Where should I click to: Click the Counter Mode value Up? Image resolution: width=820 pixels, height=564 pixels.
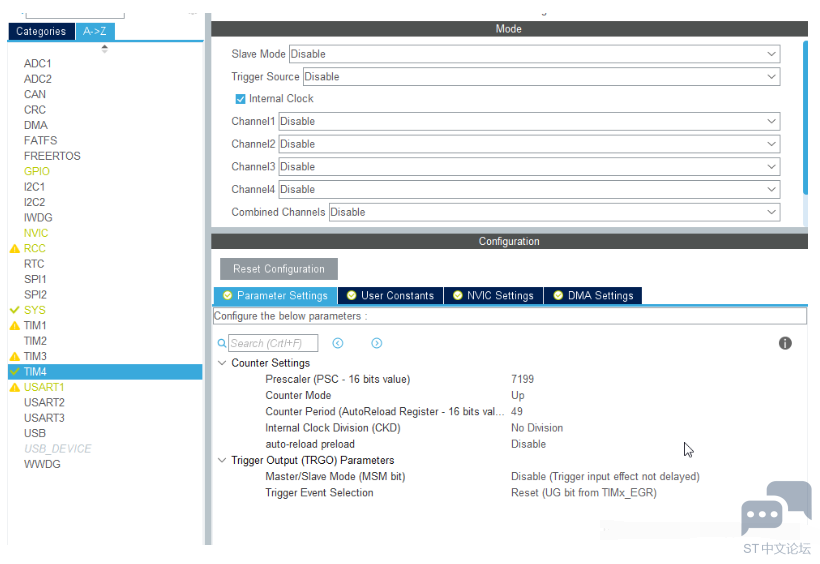(x=517, y=396)
